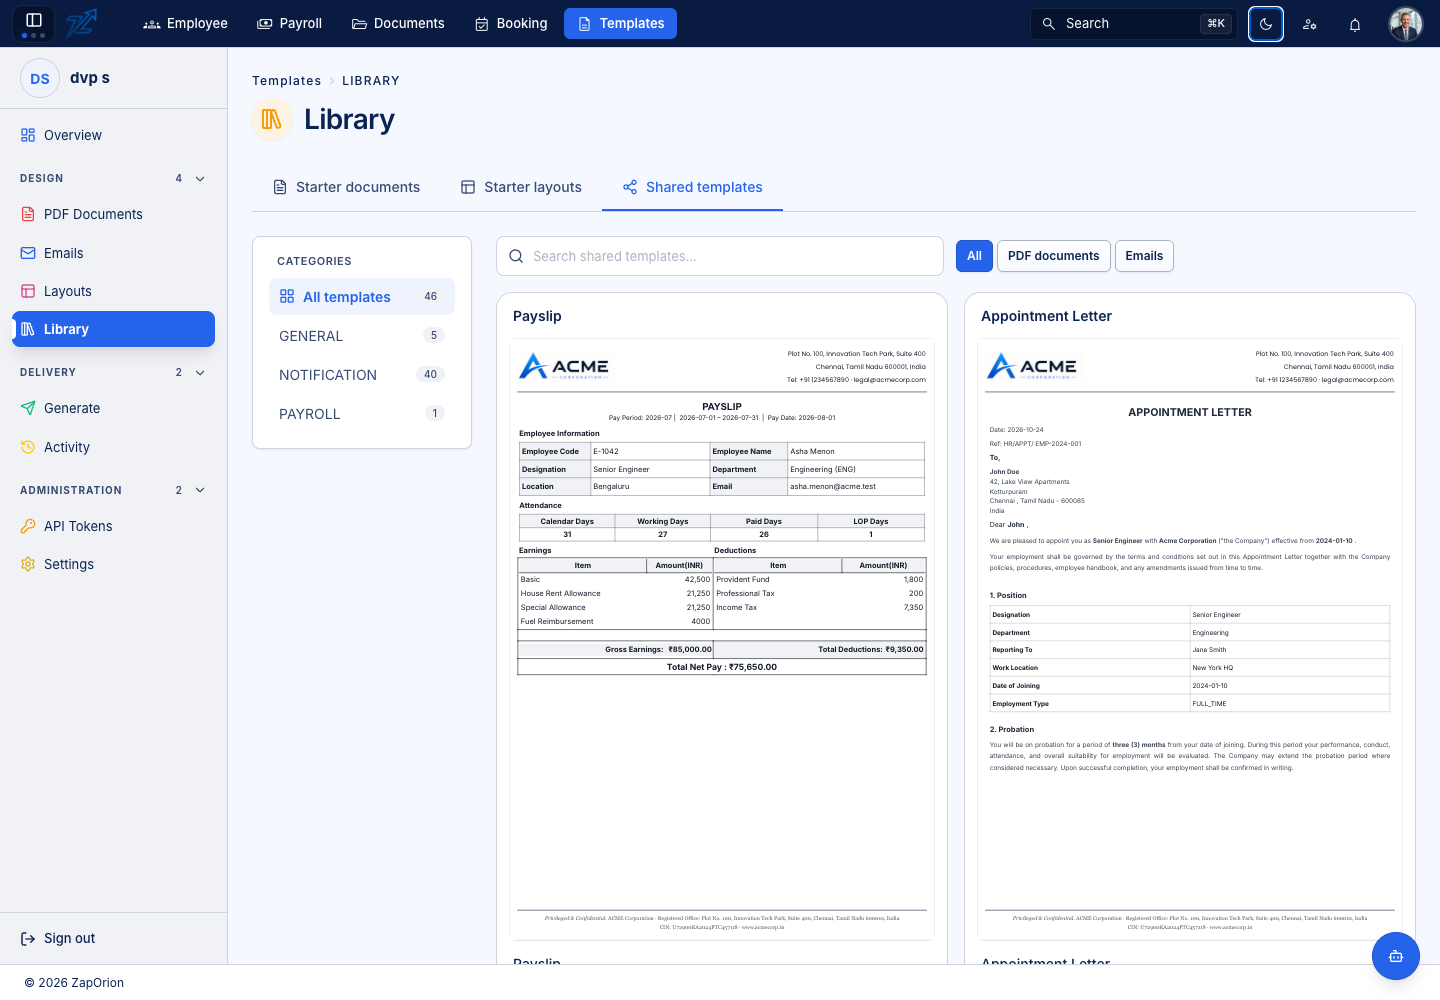Collapse the Administration section chevron
1440x1000 pixels.
coord(200,491)
